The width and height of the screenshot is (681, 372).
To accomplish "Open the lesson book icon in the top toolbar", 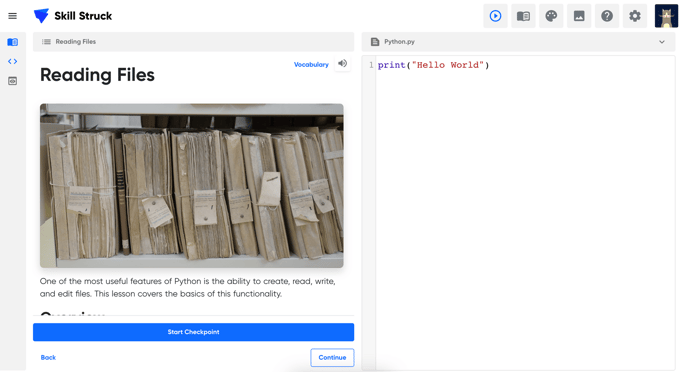I will pyautogui.click(x=523, y=16).
